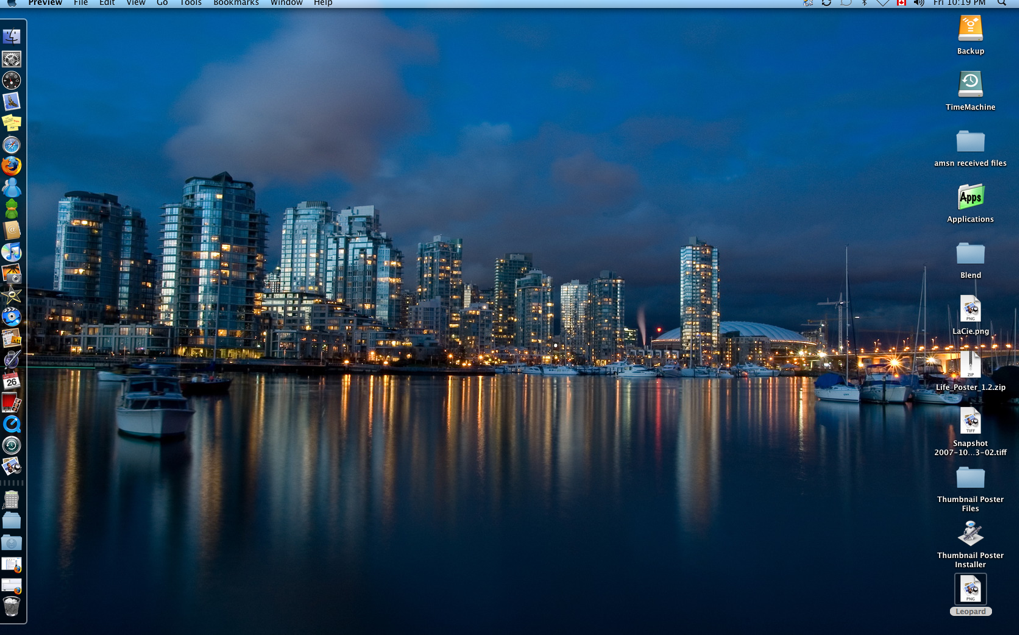Click the chat bubble status icon
This screenshot has width=1019, height=635.
(x=845, y=3)
